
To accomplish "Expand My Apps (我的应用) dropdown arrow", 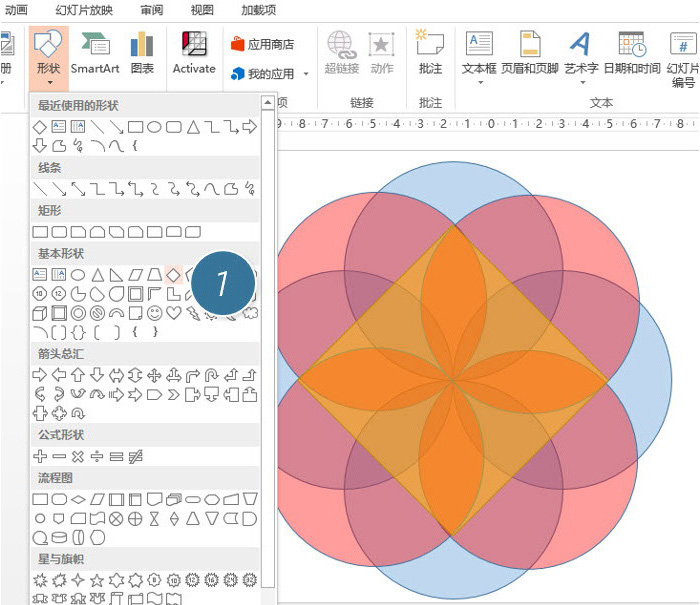I will coord(306,74).
